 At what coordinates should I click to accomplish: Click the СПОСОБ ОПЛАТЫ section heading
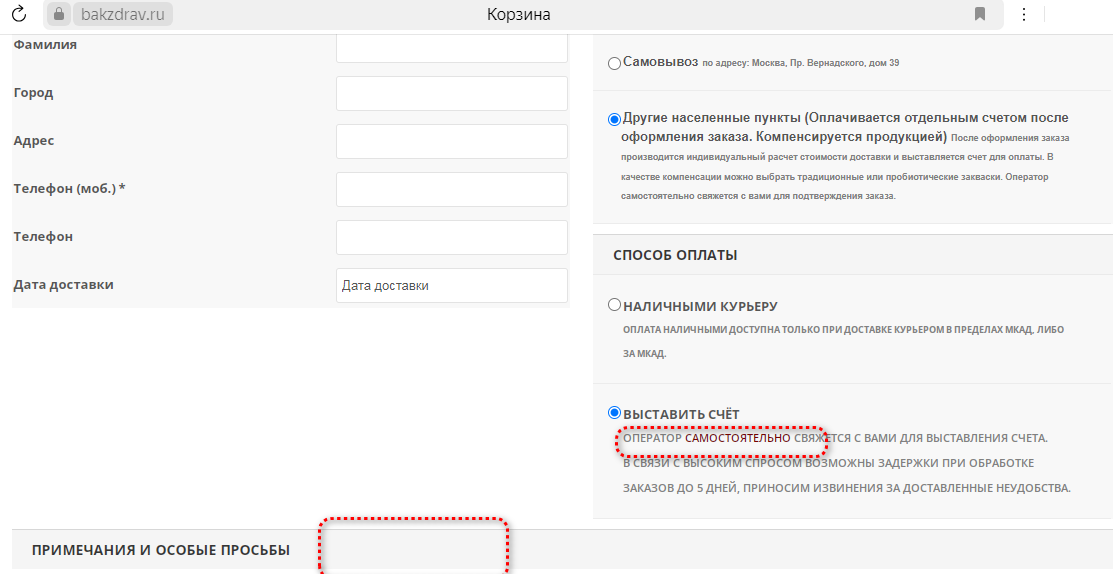pos(675,255)
